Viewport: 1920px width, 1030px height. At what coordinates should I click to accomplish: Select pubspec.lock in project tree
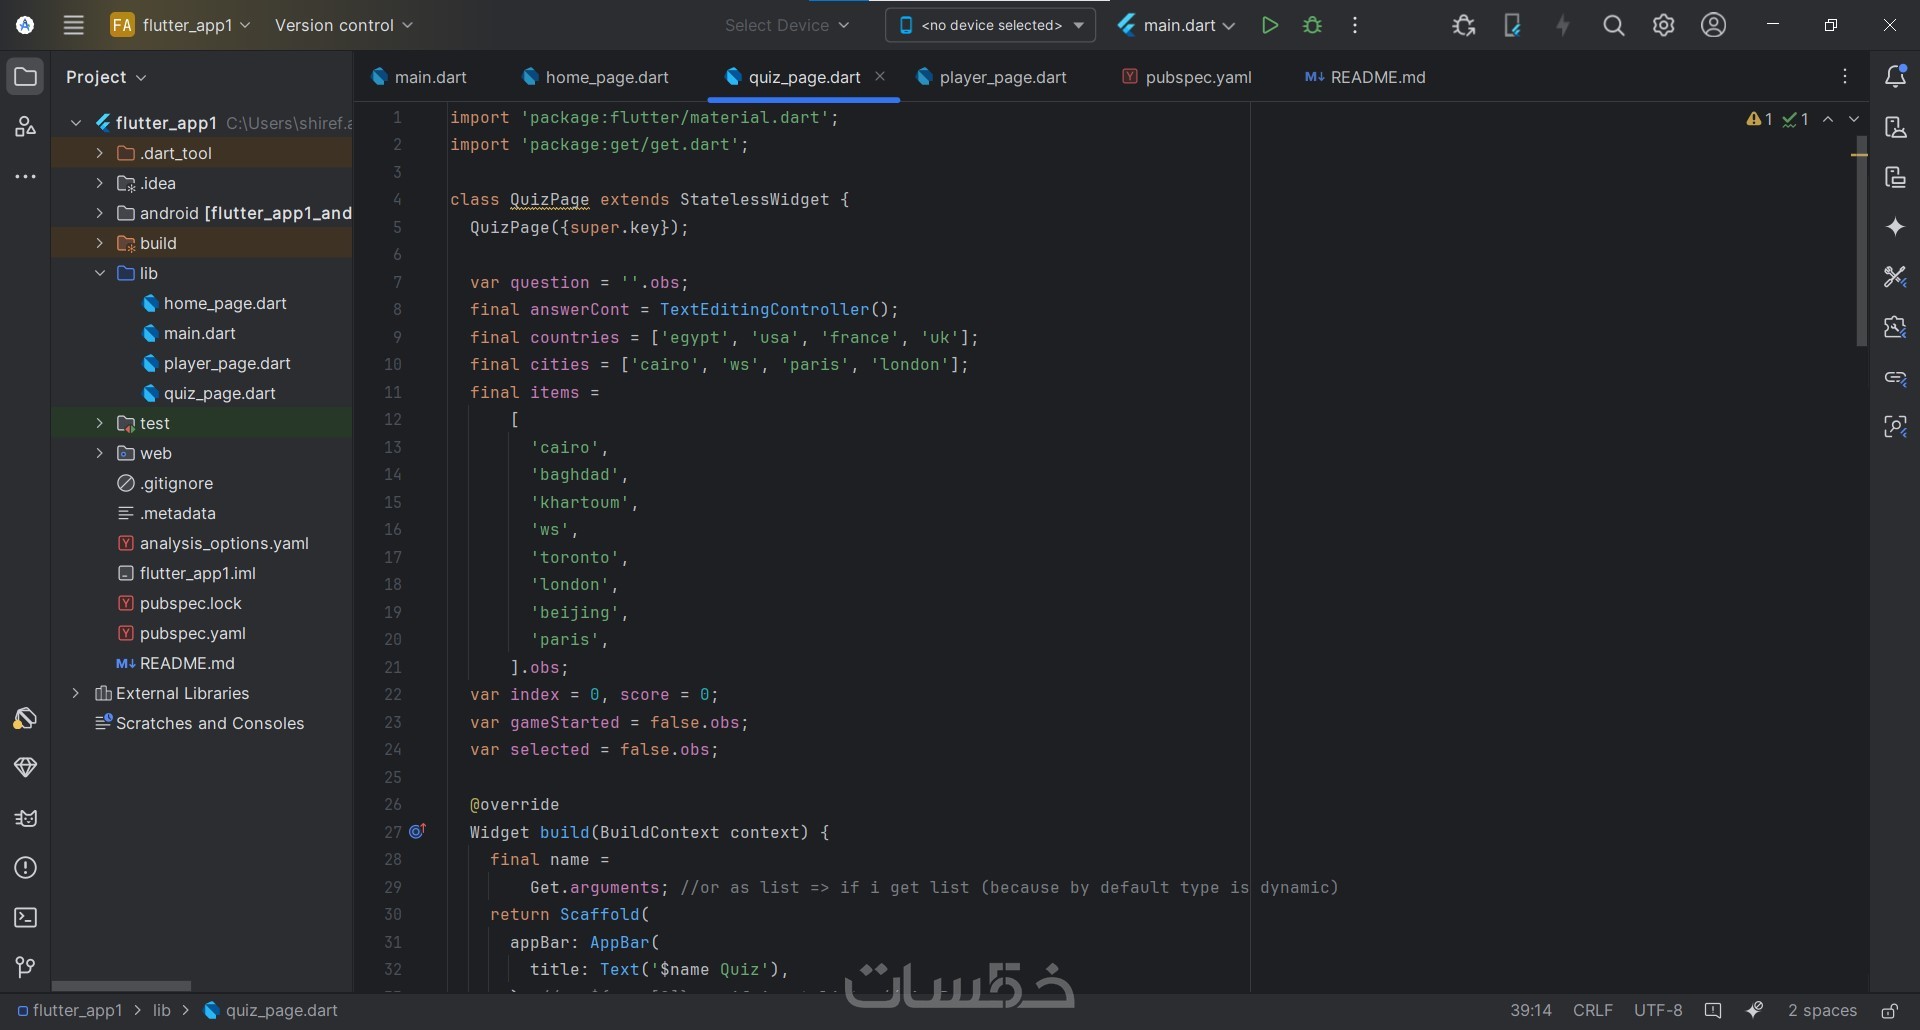180,603
